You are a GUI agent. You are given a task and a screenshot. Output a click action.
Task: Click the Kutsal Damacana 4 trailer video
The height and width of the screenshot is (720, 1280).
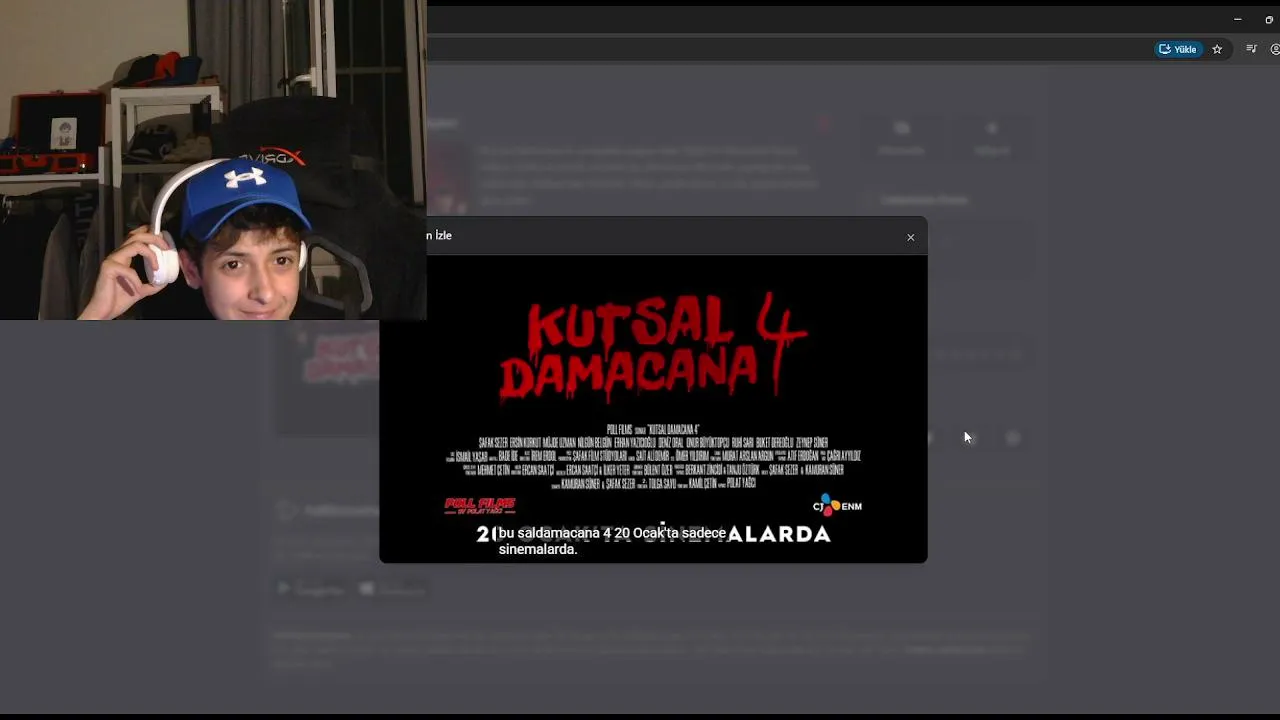click(x=653, y=409)
